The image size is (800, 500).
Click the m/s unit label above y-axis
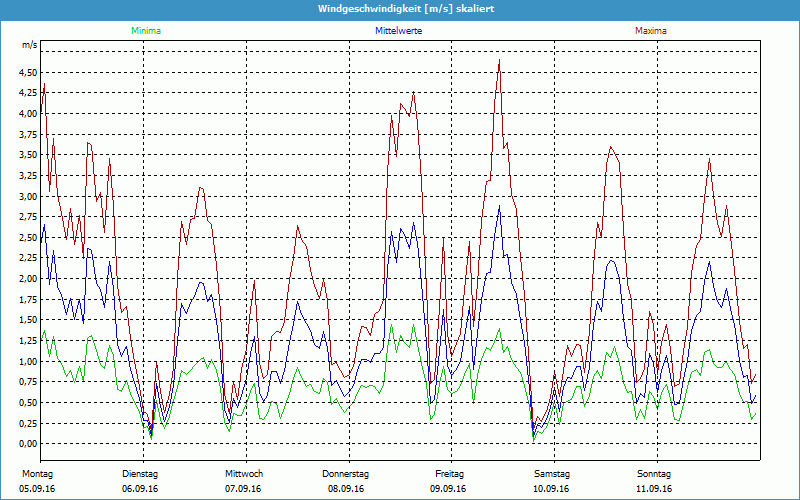coord(30,45)
